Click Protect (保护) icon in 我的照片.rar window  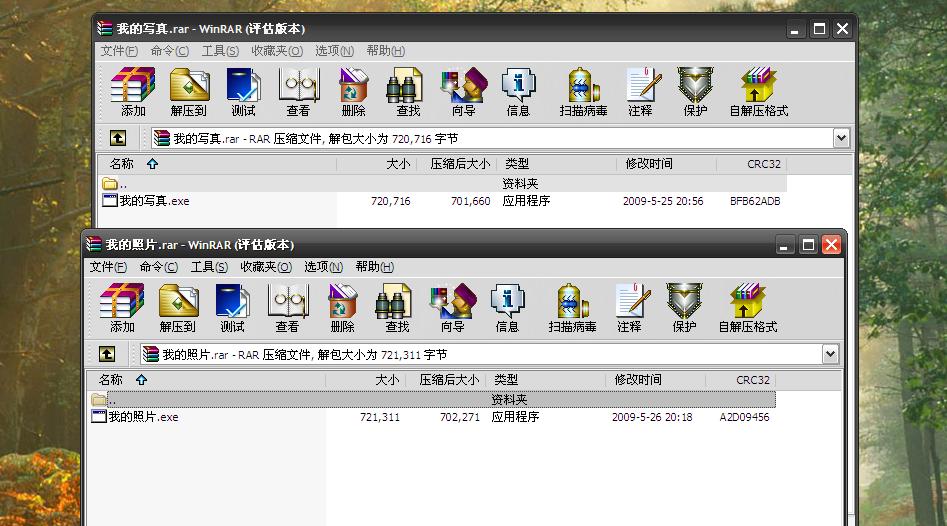pos(684,308)
